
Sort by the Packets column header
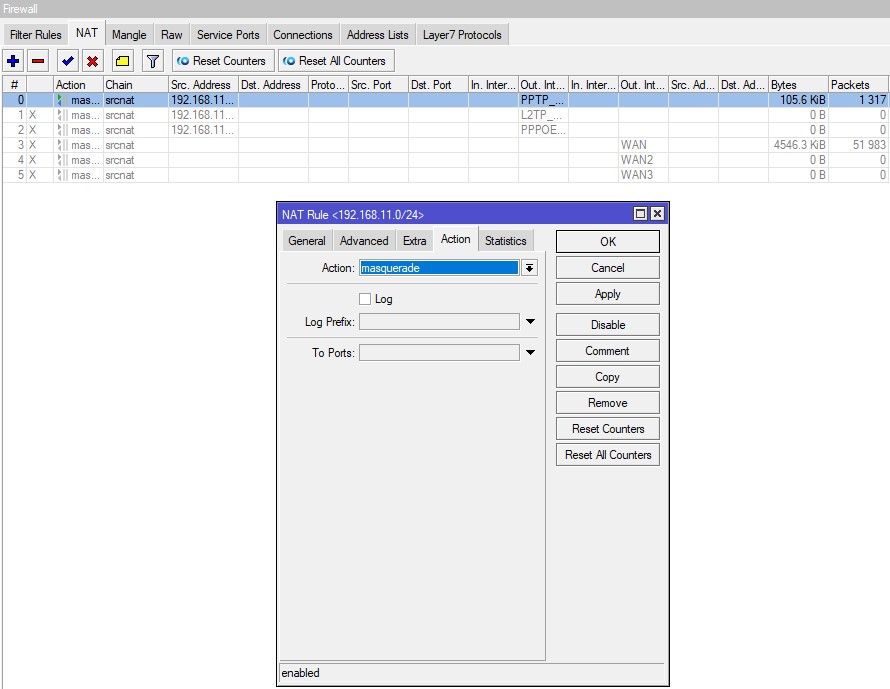(858, 85)
